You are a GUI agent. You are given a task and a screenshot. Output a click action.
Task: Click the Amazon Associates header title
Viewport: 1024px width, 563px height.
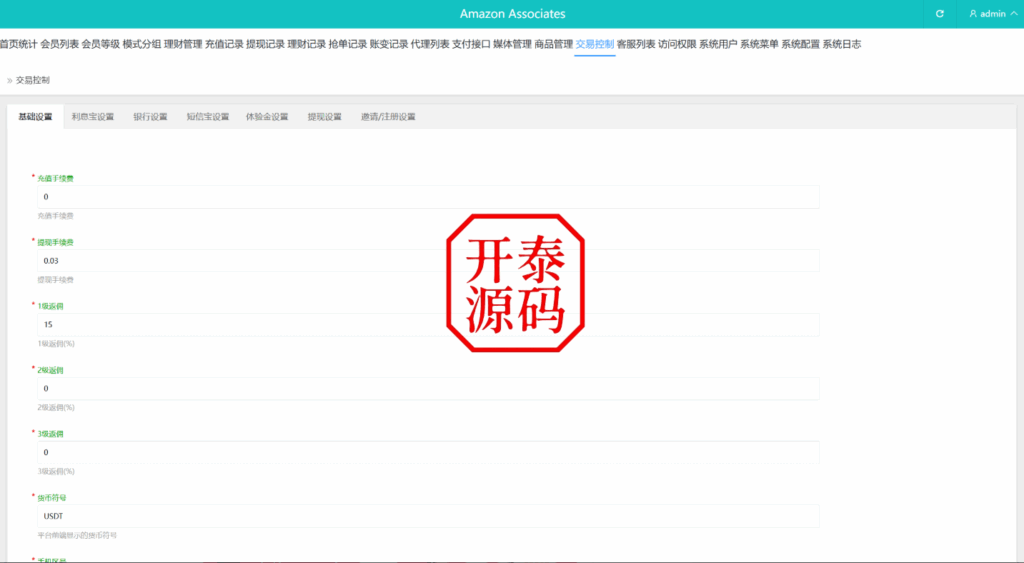pyautogui.click(x=513, y=14)
